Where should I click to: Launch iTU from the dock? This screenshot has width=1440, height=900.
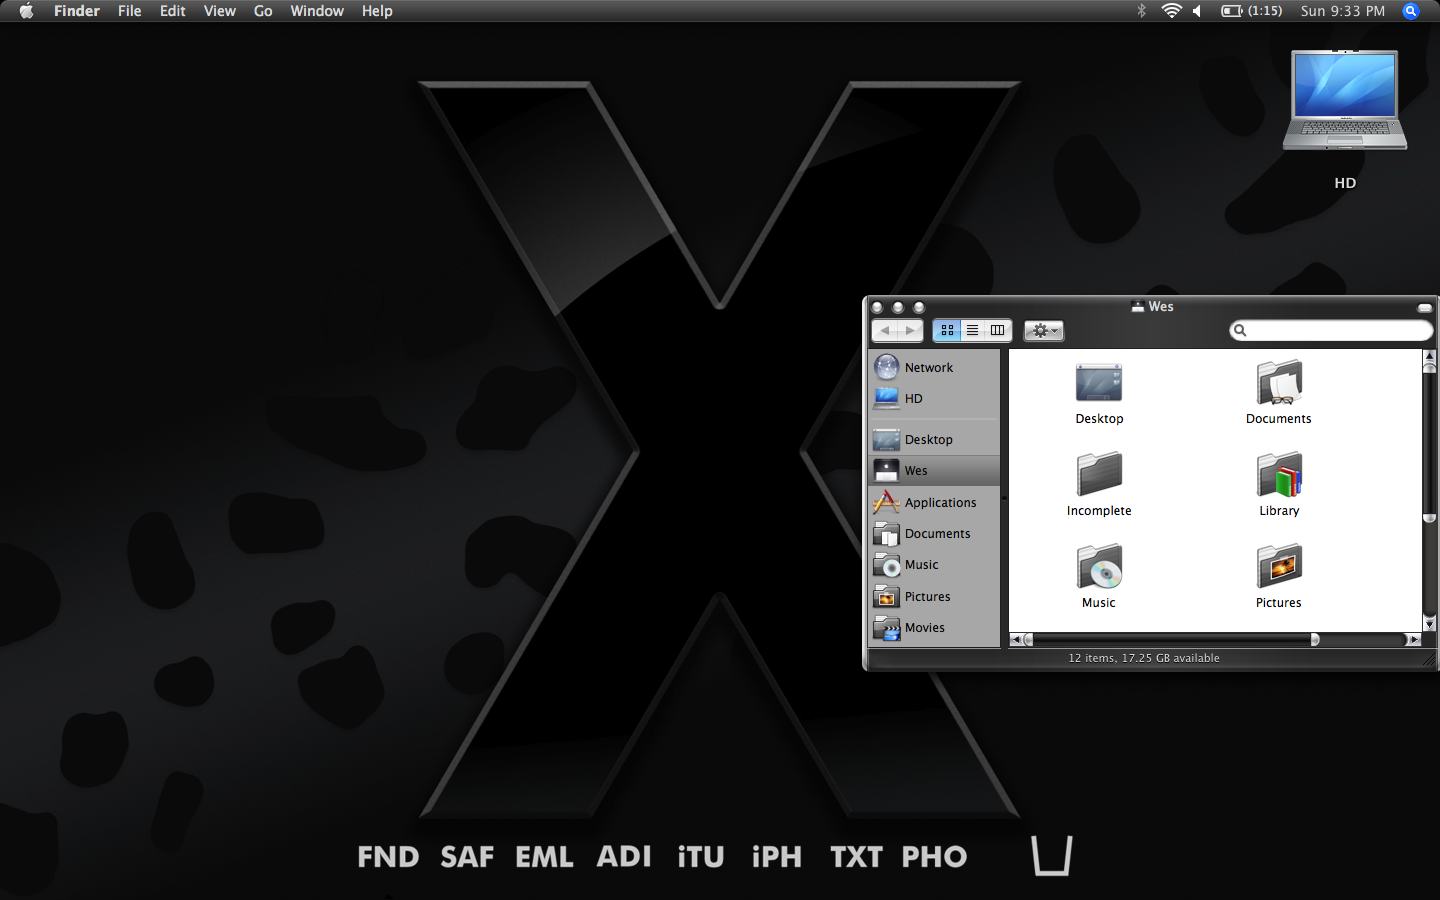(701, 857)
